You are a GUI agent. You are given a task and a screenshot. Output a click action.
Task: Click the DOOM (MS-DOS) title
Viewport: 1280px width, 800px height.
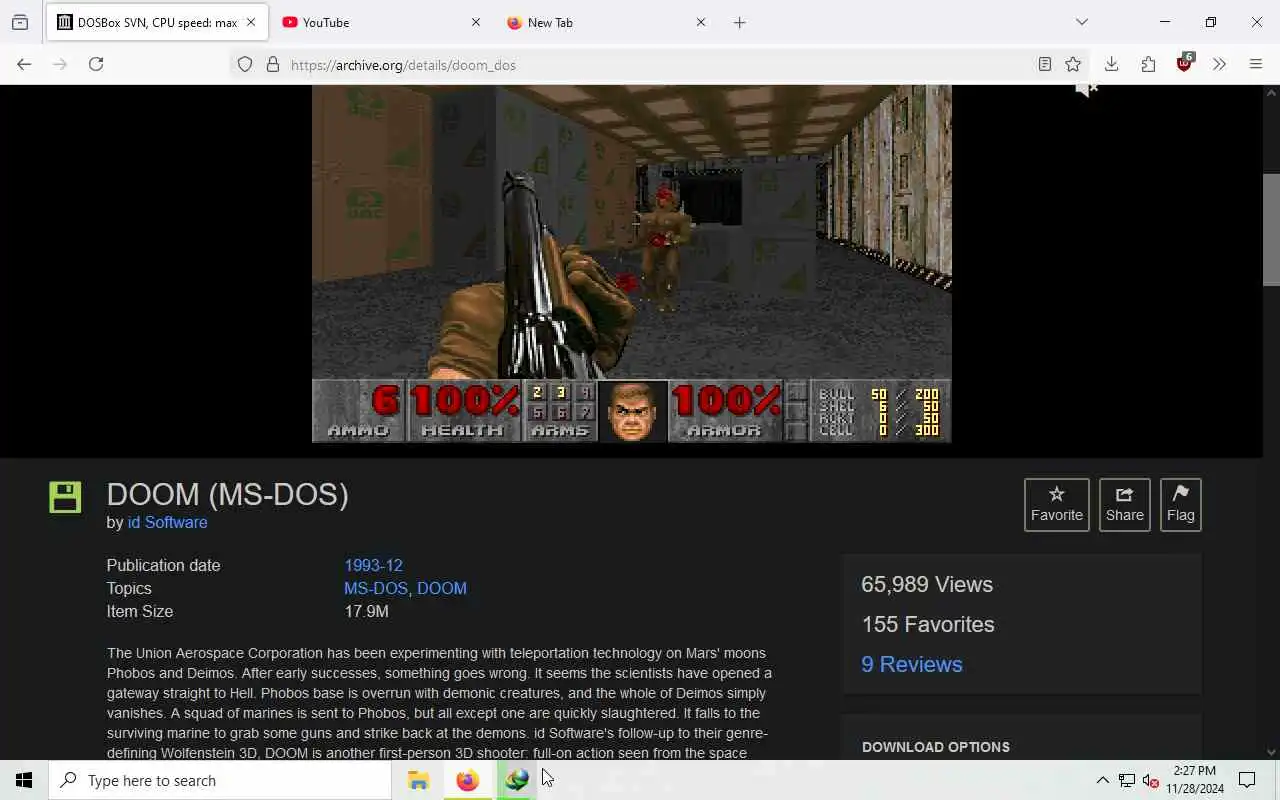[x=227, y=494]
